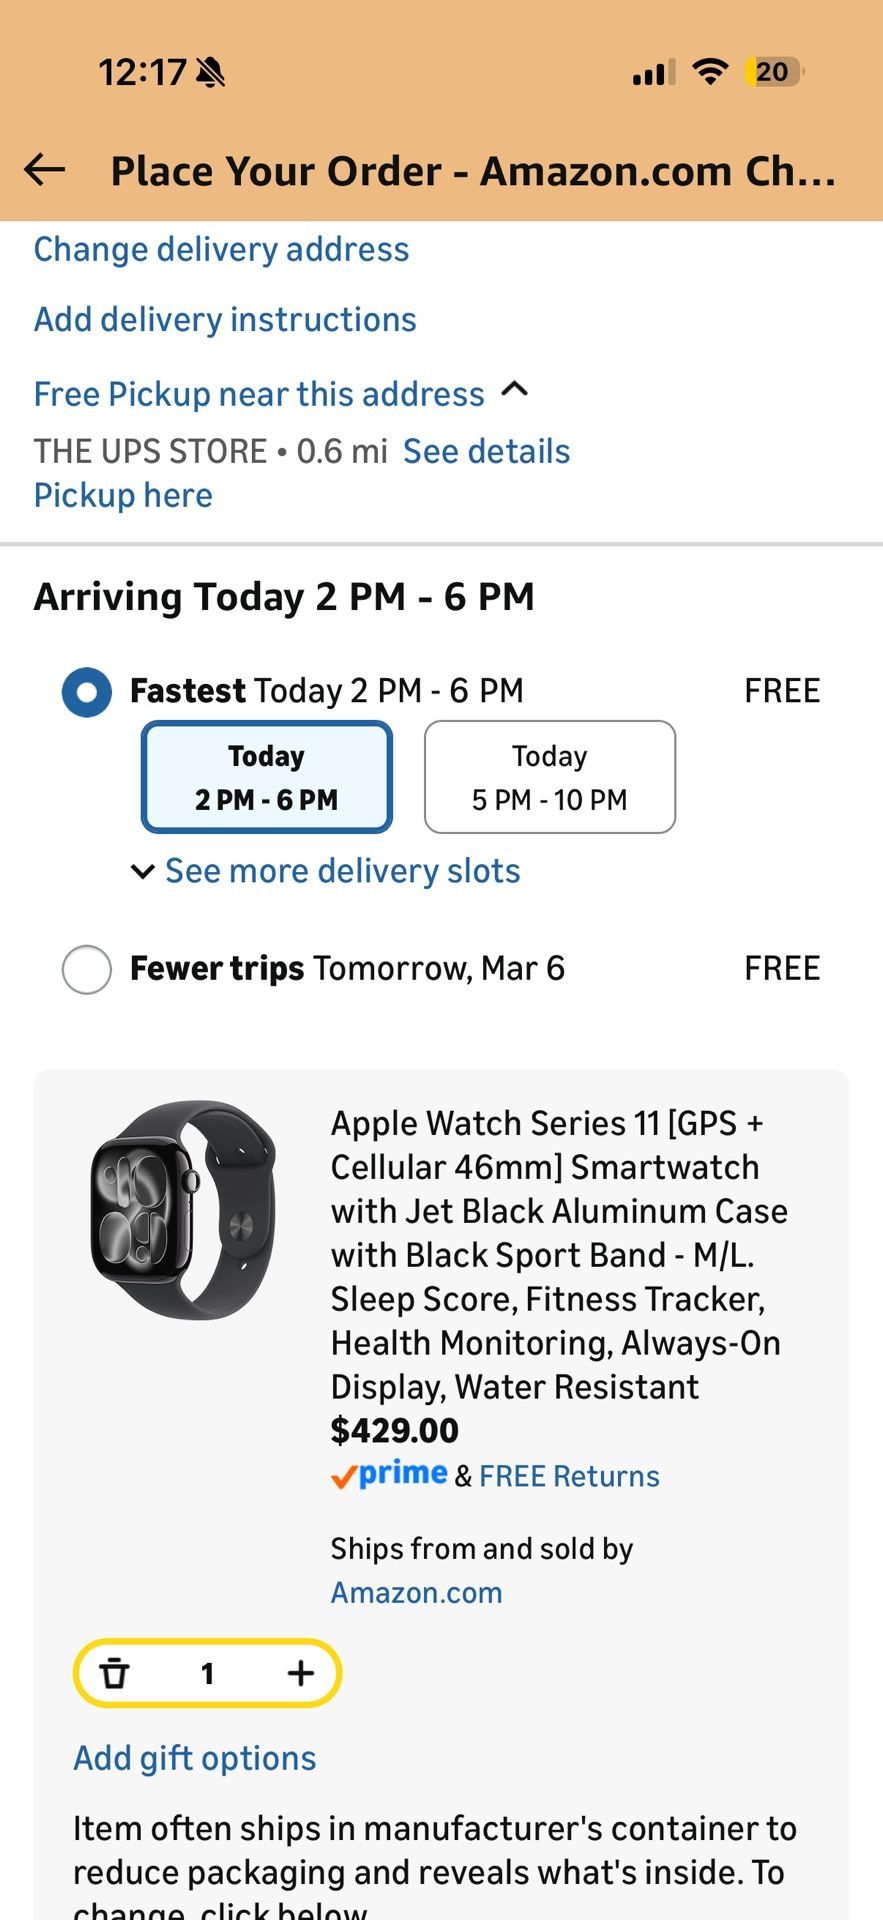
Task: Tap the Apple Watch product thumbnail
Action: coord(184,1210)
